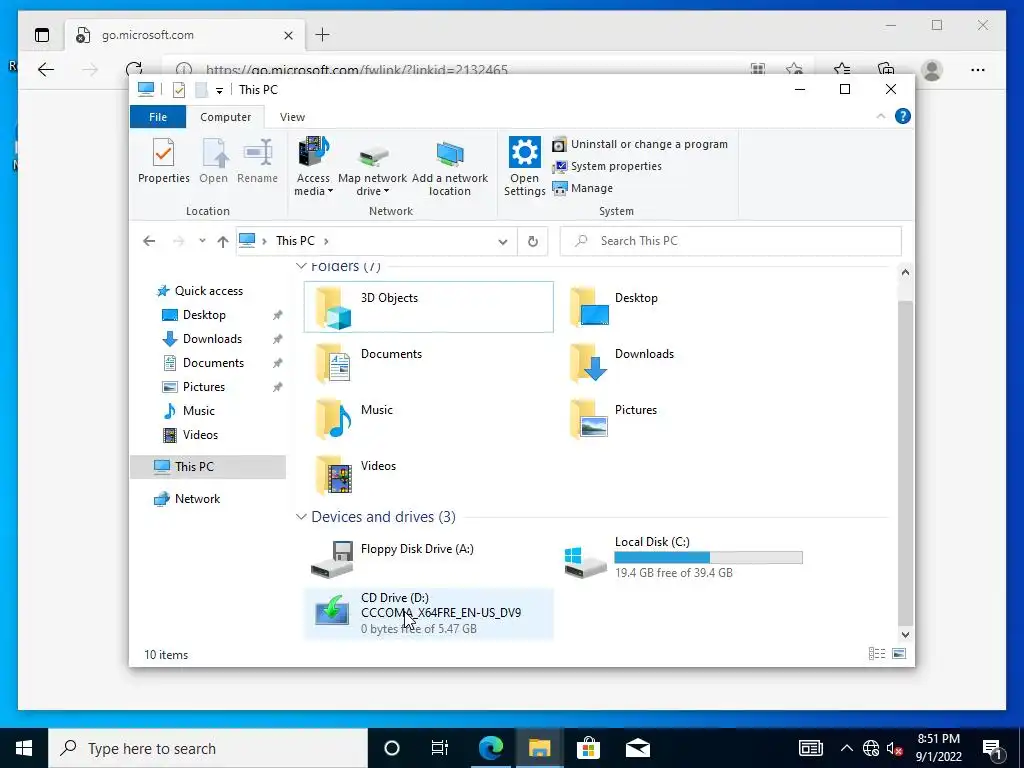
Task: Select Local Disk (C:)
Action: 683,558
